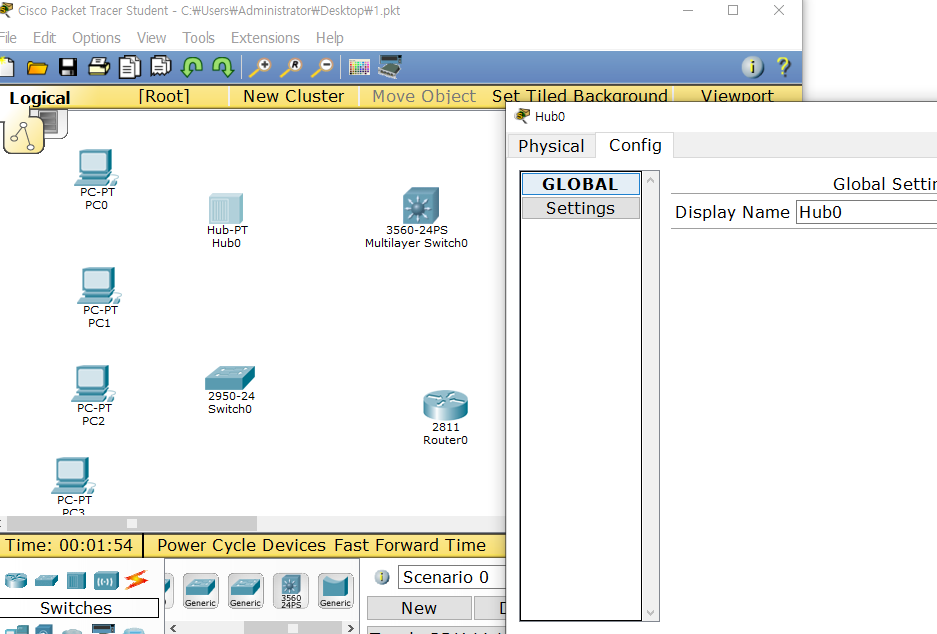Choose the Switches device category icon
Viewport: 937px width, 634px height.
(x=46, y=580)
